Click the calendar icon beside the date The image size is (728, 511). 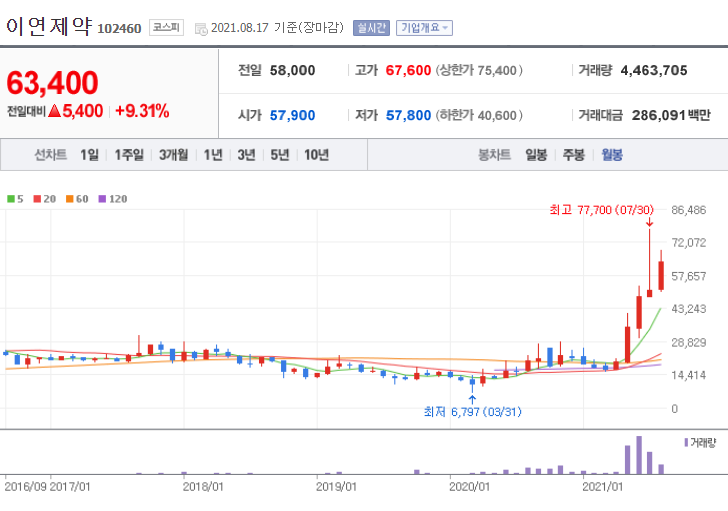(x=201, y=29)
